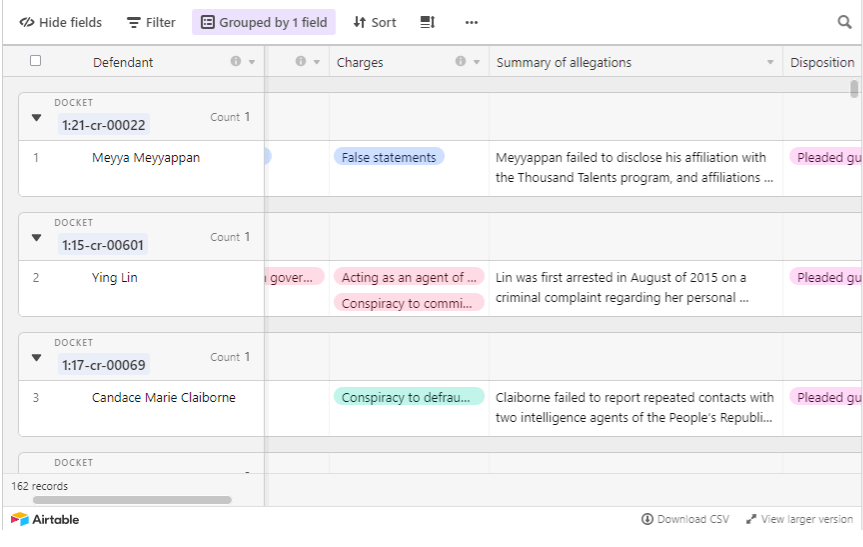Viewport: 863px width, 547px height.
Task: Click the Charges column info icon
Action: click(x=461, y=62)
